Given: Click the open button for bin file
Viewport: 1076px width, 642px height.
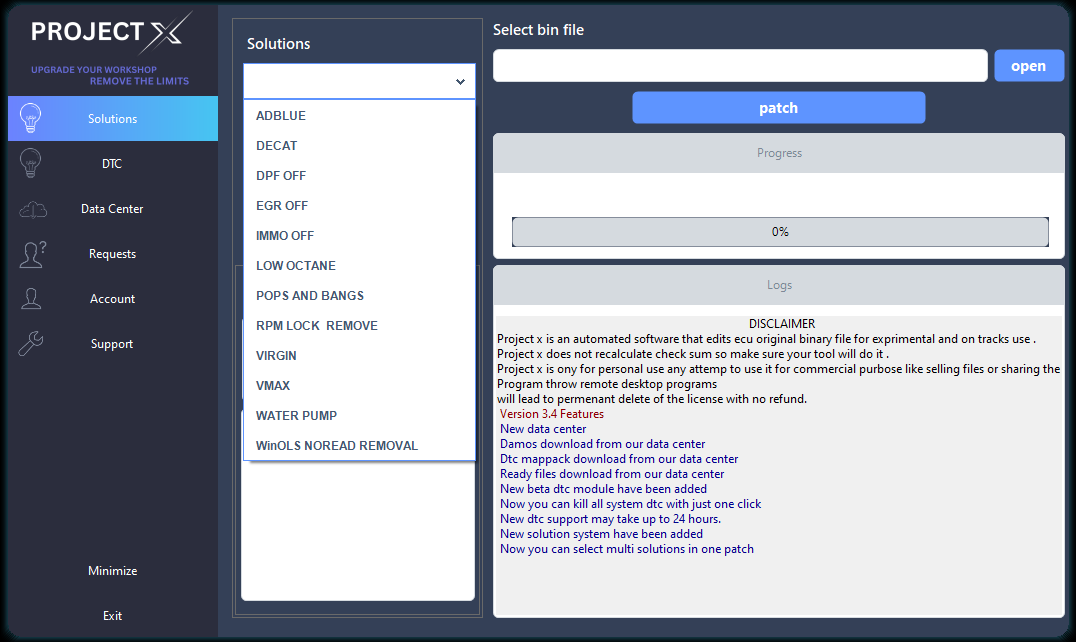Looking at the screenshot, I should (x=1029, y=66).
